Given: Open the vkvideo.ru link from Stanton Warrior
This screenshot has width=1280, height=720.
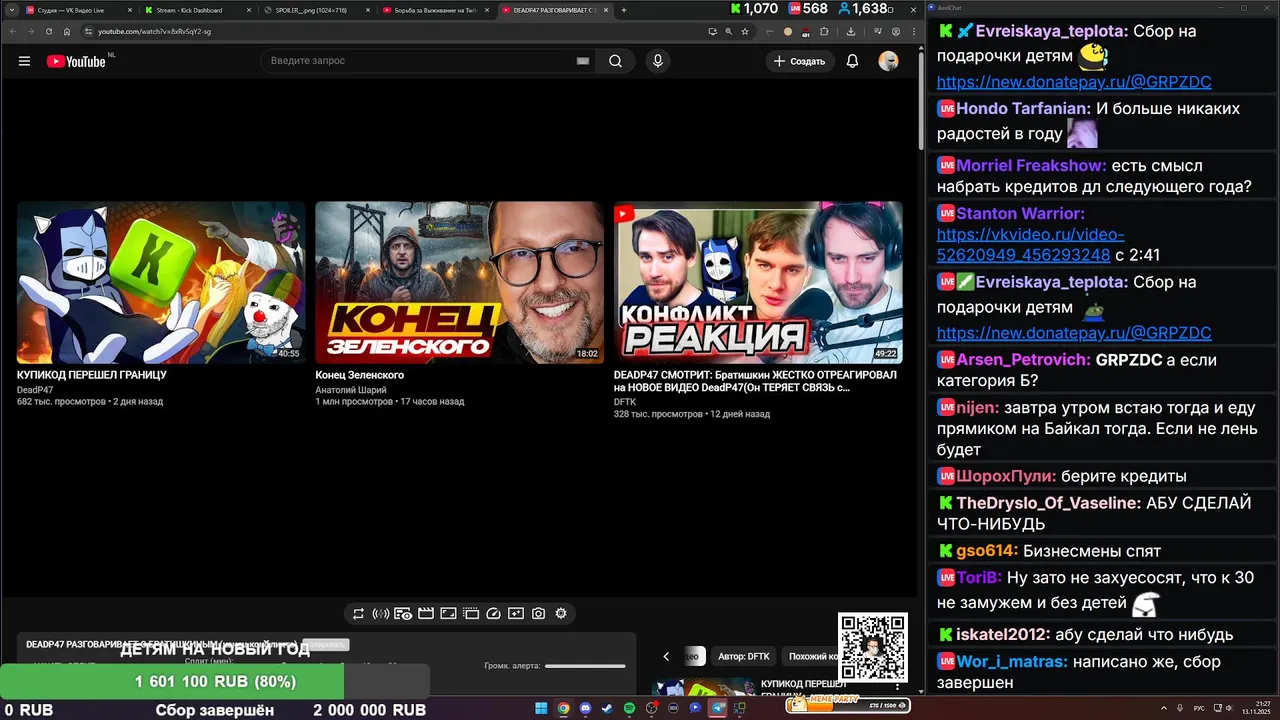Looking at the screenshot, I should (x=1030, y=244).
